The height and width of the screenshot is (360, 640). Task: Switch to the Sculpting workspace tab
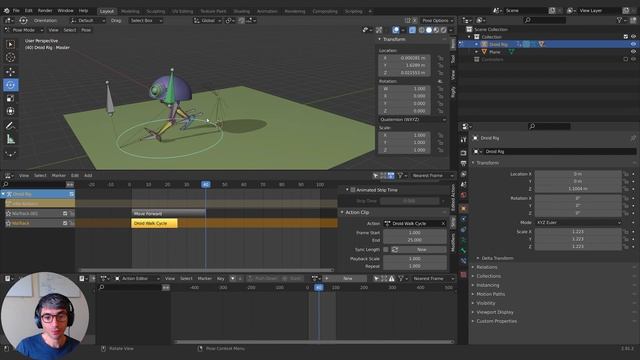click(156, 11)
